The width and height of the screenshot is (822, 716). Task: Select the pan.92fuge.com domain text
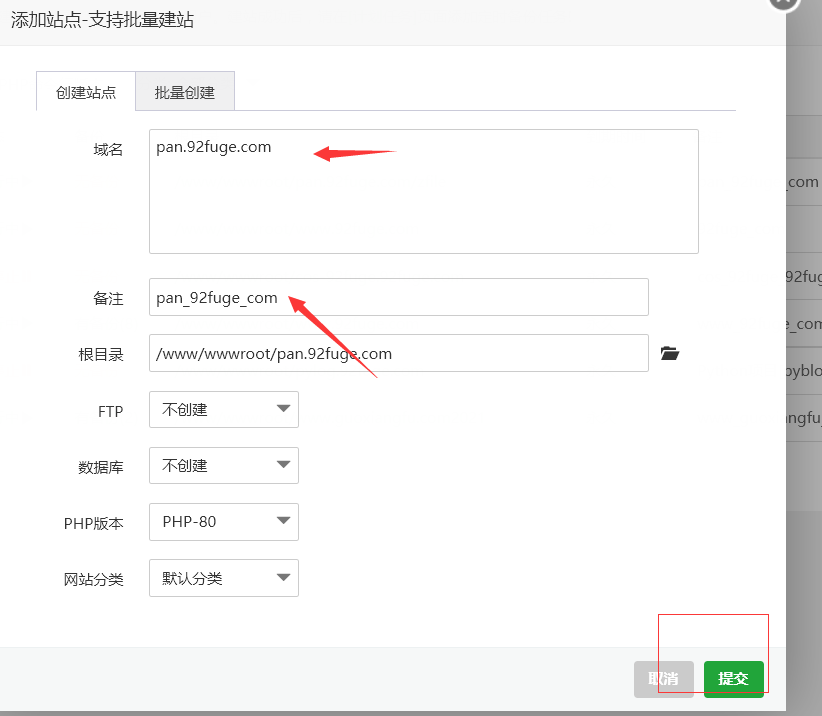(214, 146)
